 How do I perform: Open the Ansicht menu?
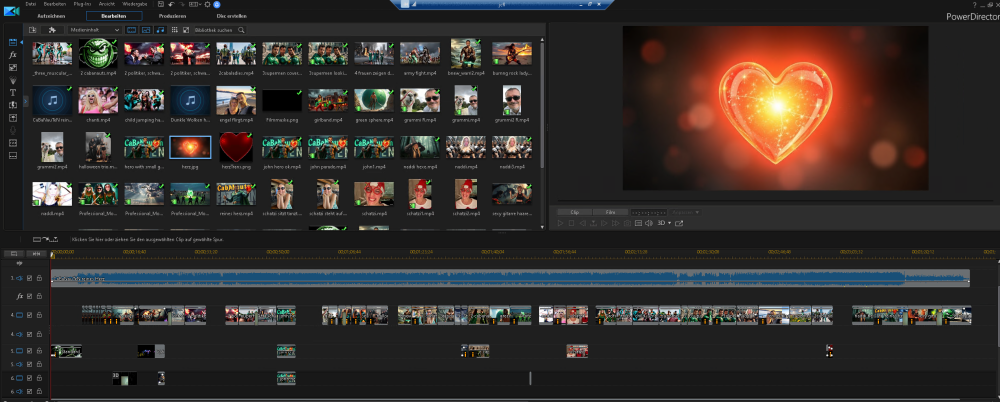click(x=106, y=4)
